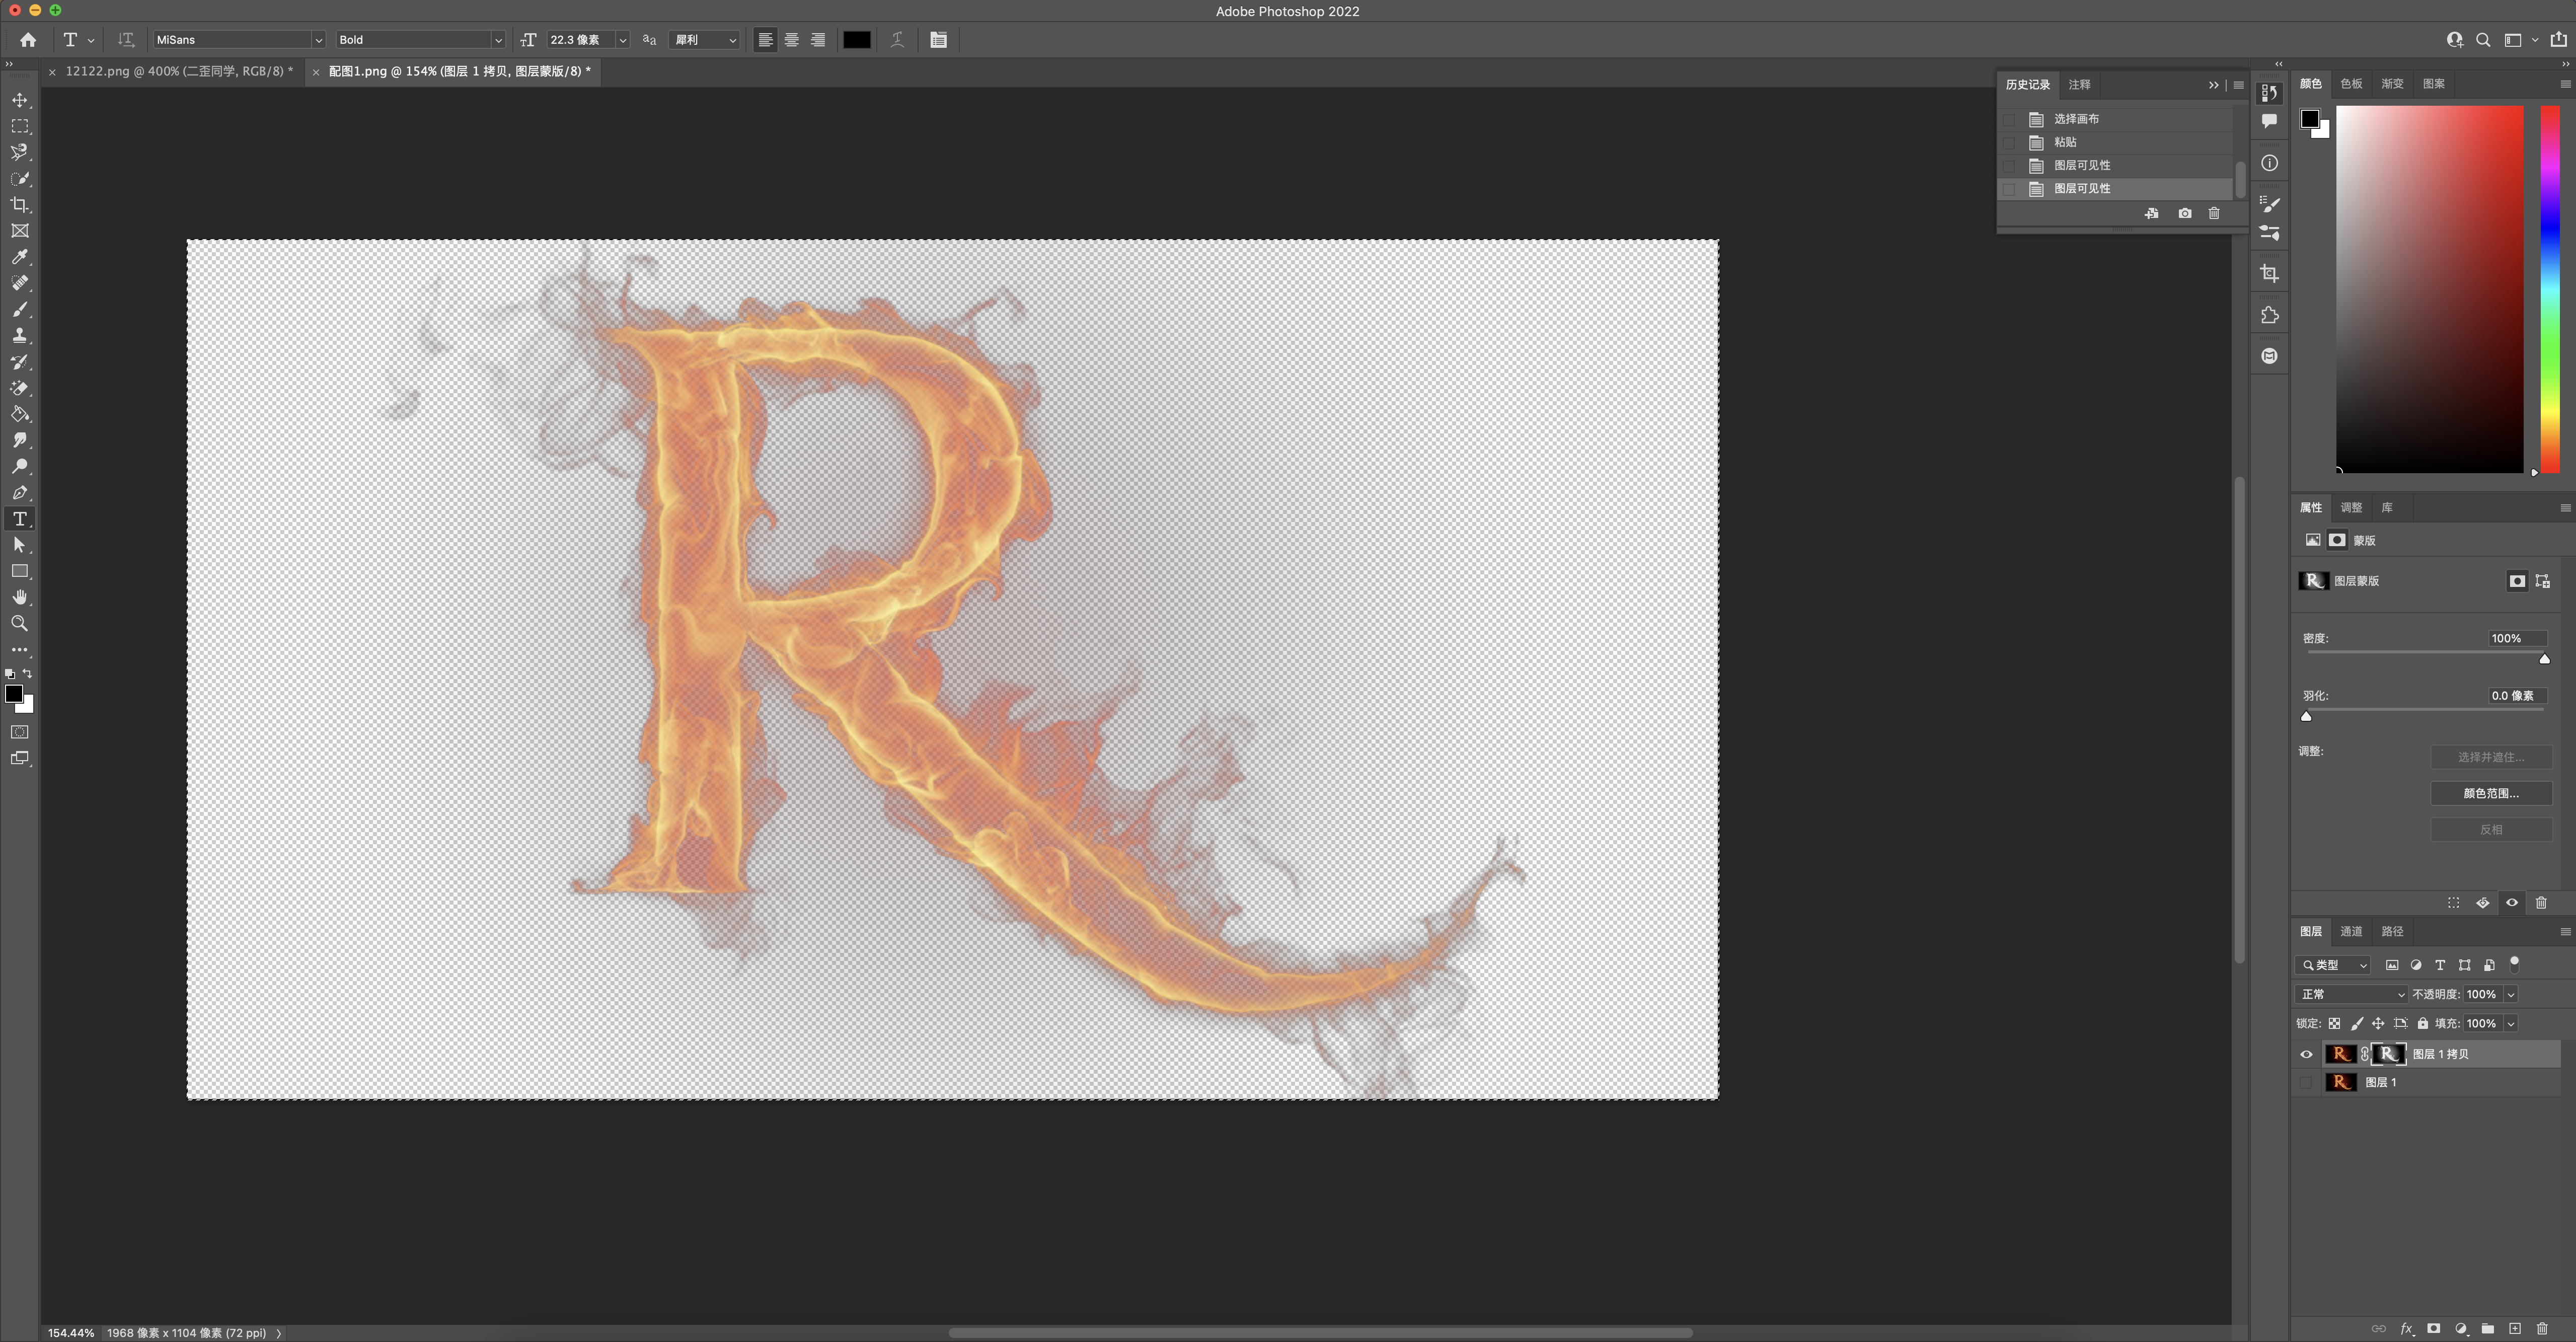The image size is (2576, 1342).
Task: Activate the Hand tool
Action: tap(20, 597)
